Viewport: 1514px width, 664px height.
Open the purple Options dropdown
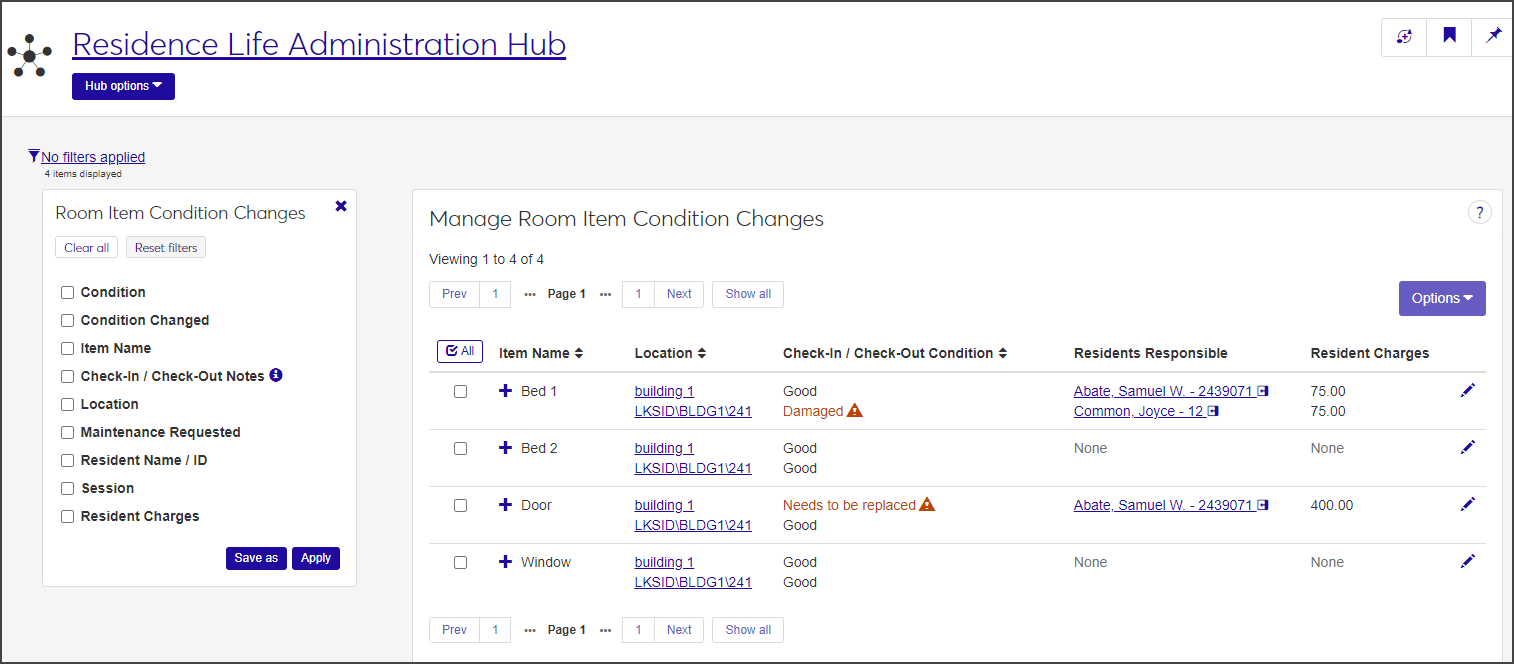[1441, 298]
